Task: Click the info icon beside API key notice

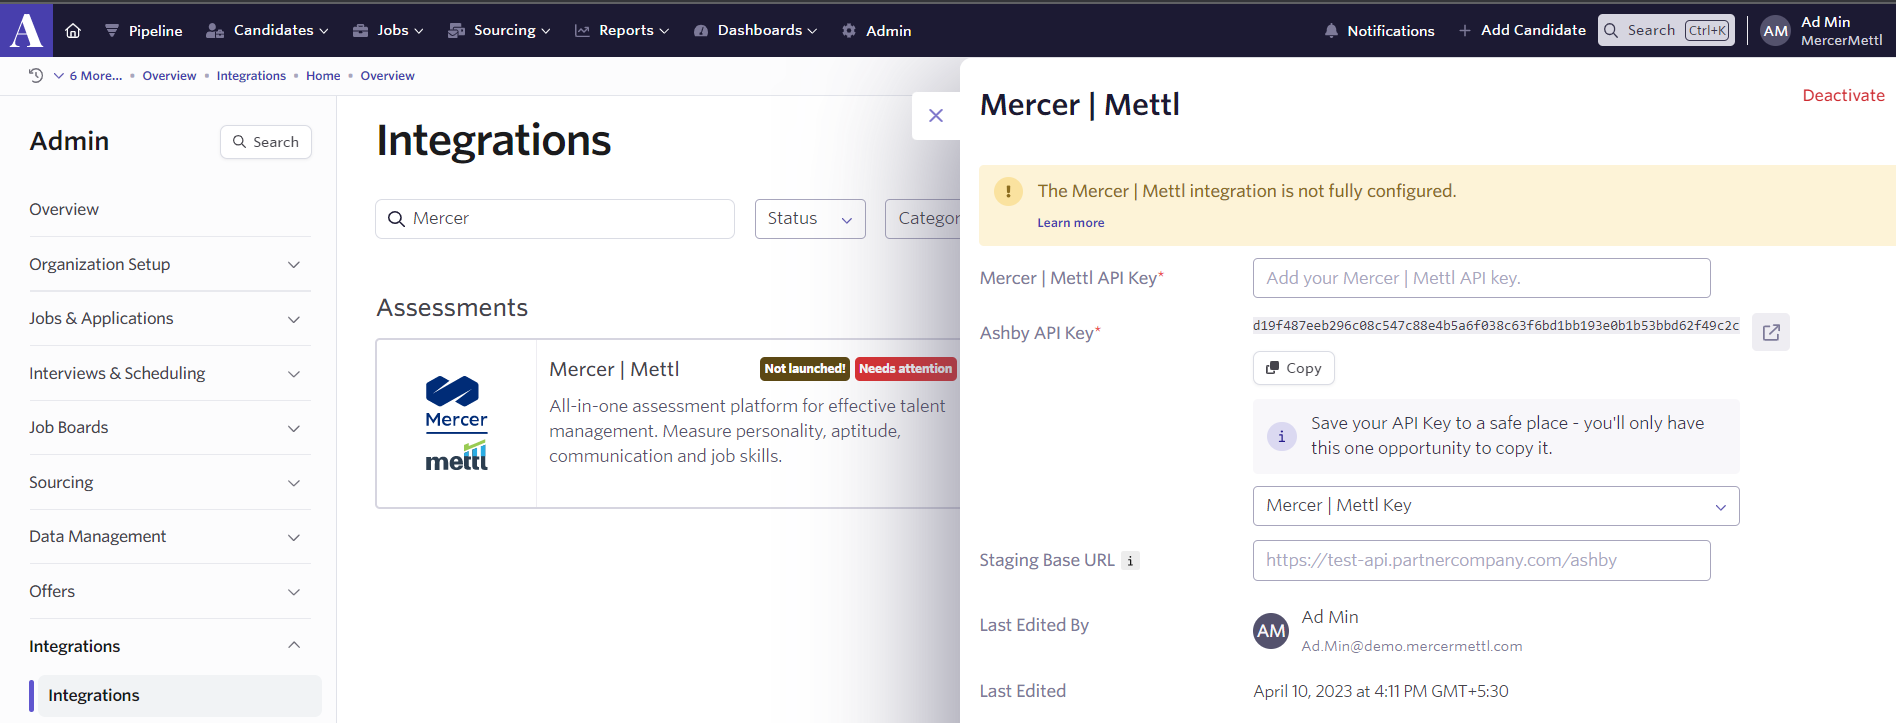Action: pos(1282,436)
